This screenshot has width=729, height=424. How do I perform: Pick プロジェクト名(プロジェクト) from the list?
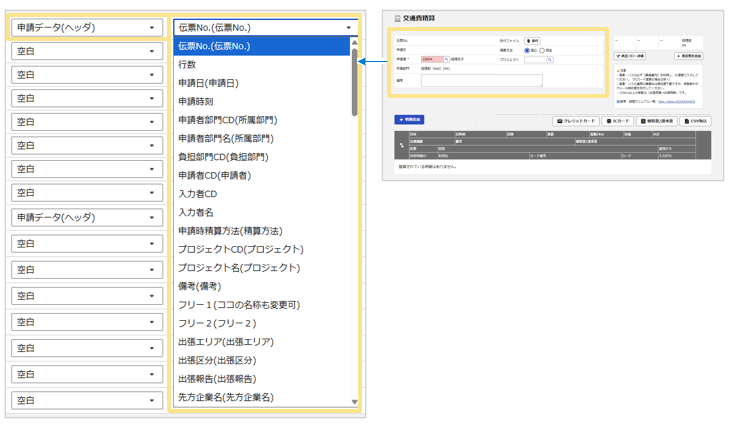[262, 268]
